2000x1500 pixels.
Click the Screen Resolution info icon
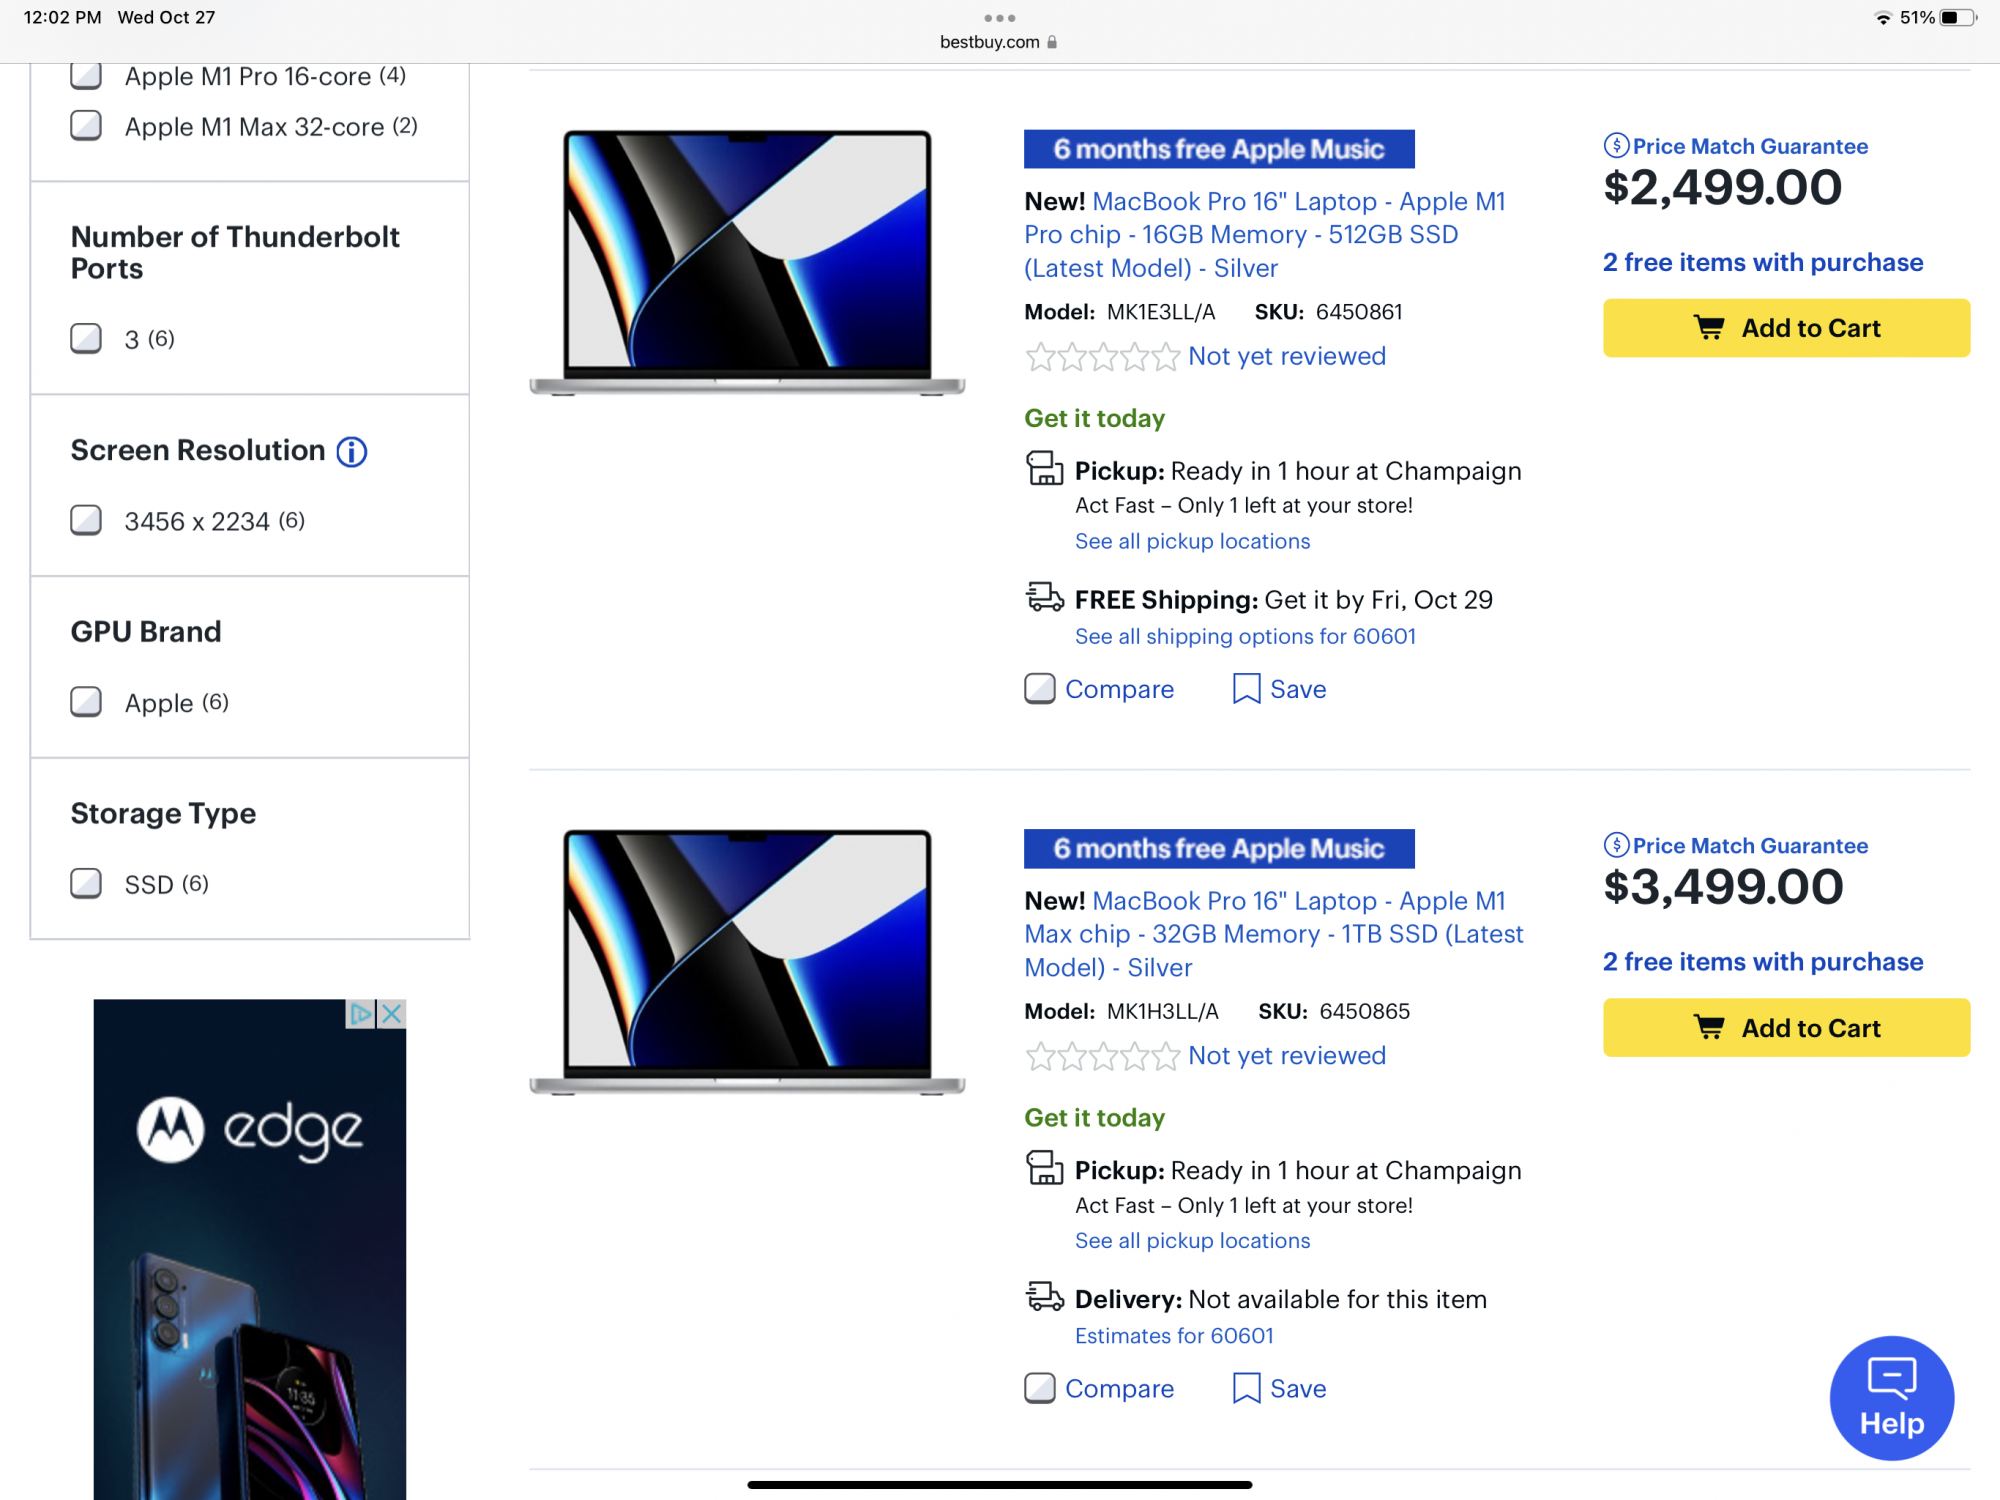351,452
